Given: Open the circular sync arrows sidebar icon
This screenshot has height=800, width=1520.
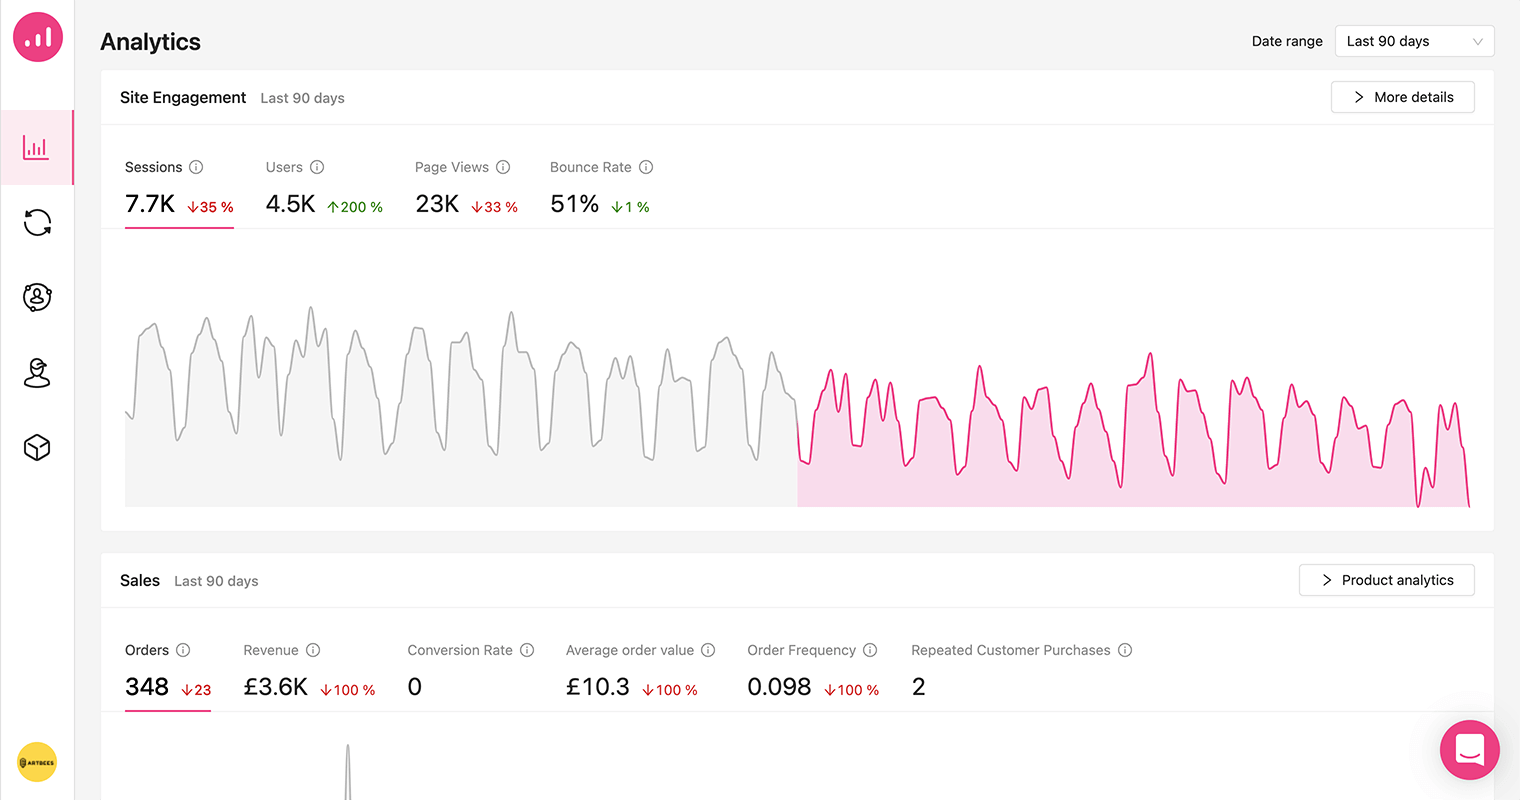Looking at the screenshot, I should tap(37, 222).
